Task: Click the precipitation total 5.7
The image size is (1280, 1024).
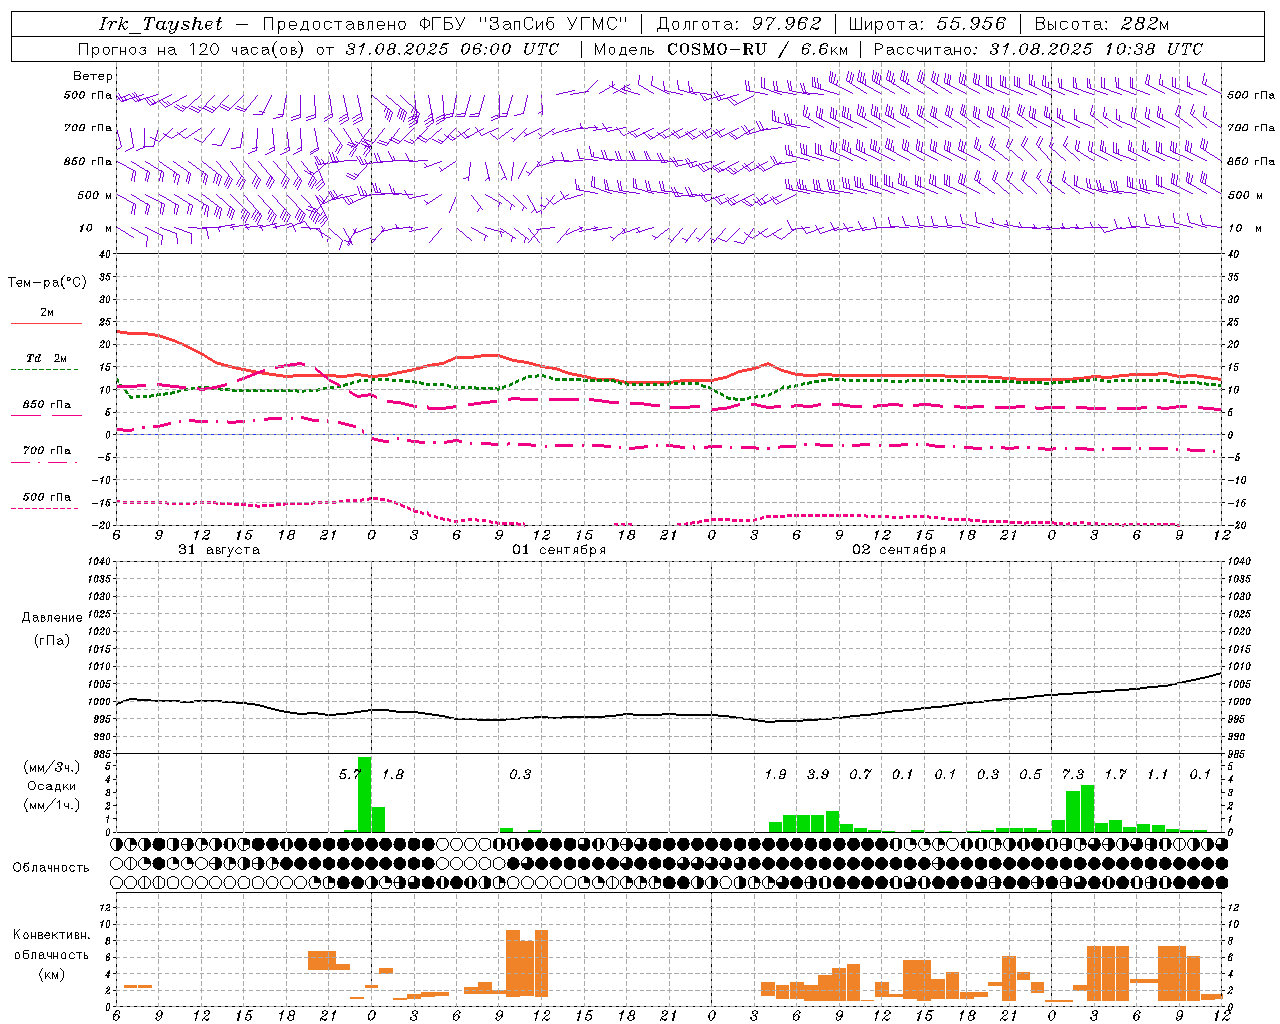Action: 350,774
